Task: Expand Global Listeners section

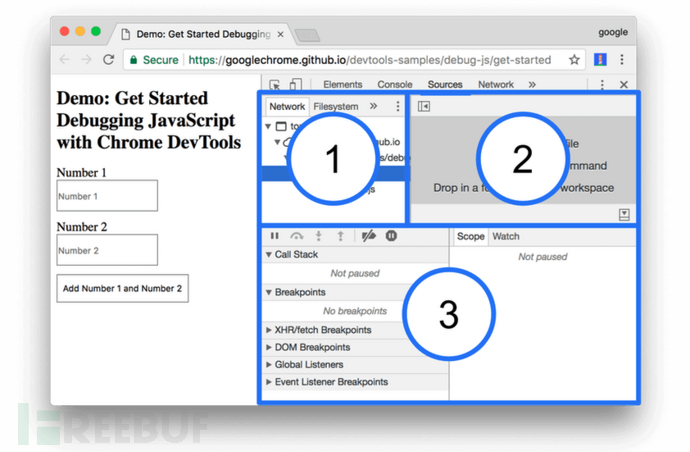Action: coord(269,364)
